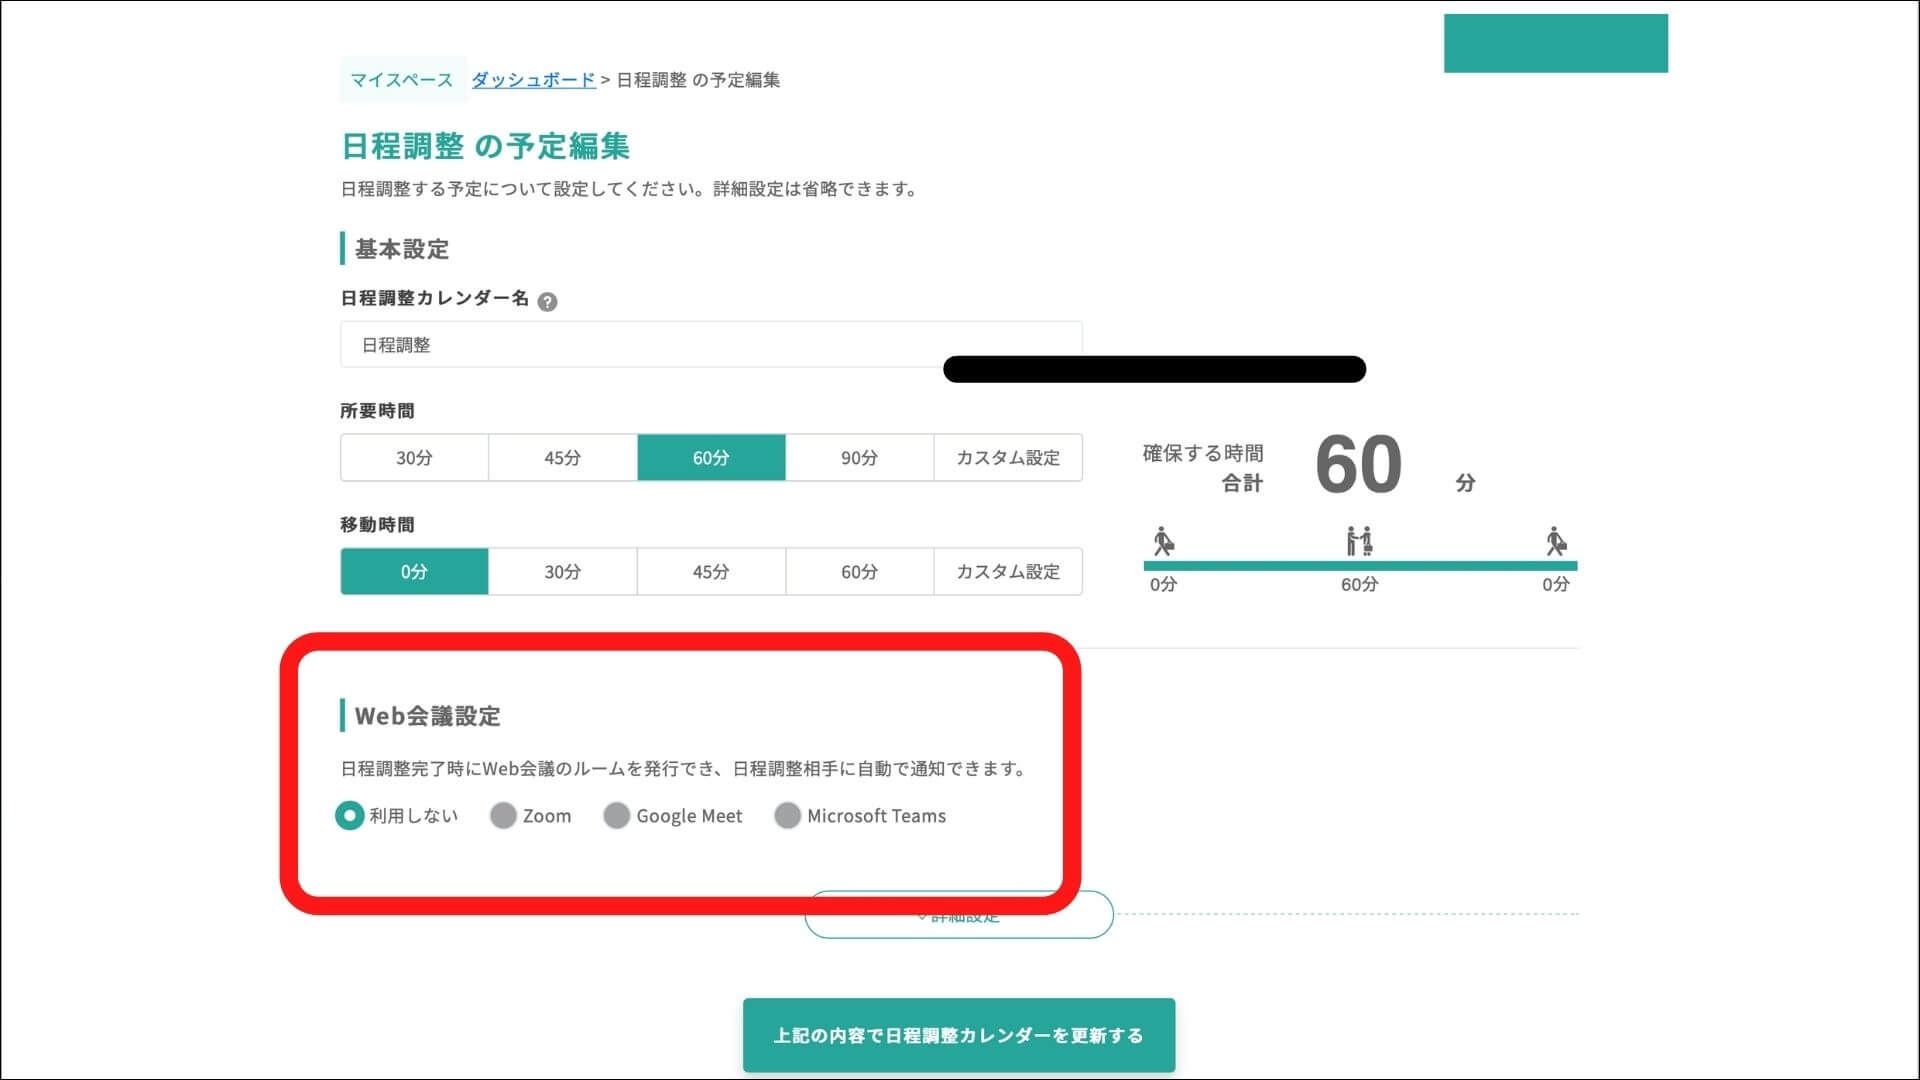Viewport: 1920px width, 1080px height.
Task: Set 移動時間 to 60分
Action: point(859,571)
